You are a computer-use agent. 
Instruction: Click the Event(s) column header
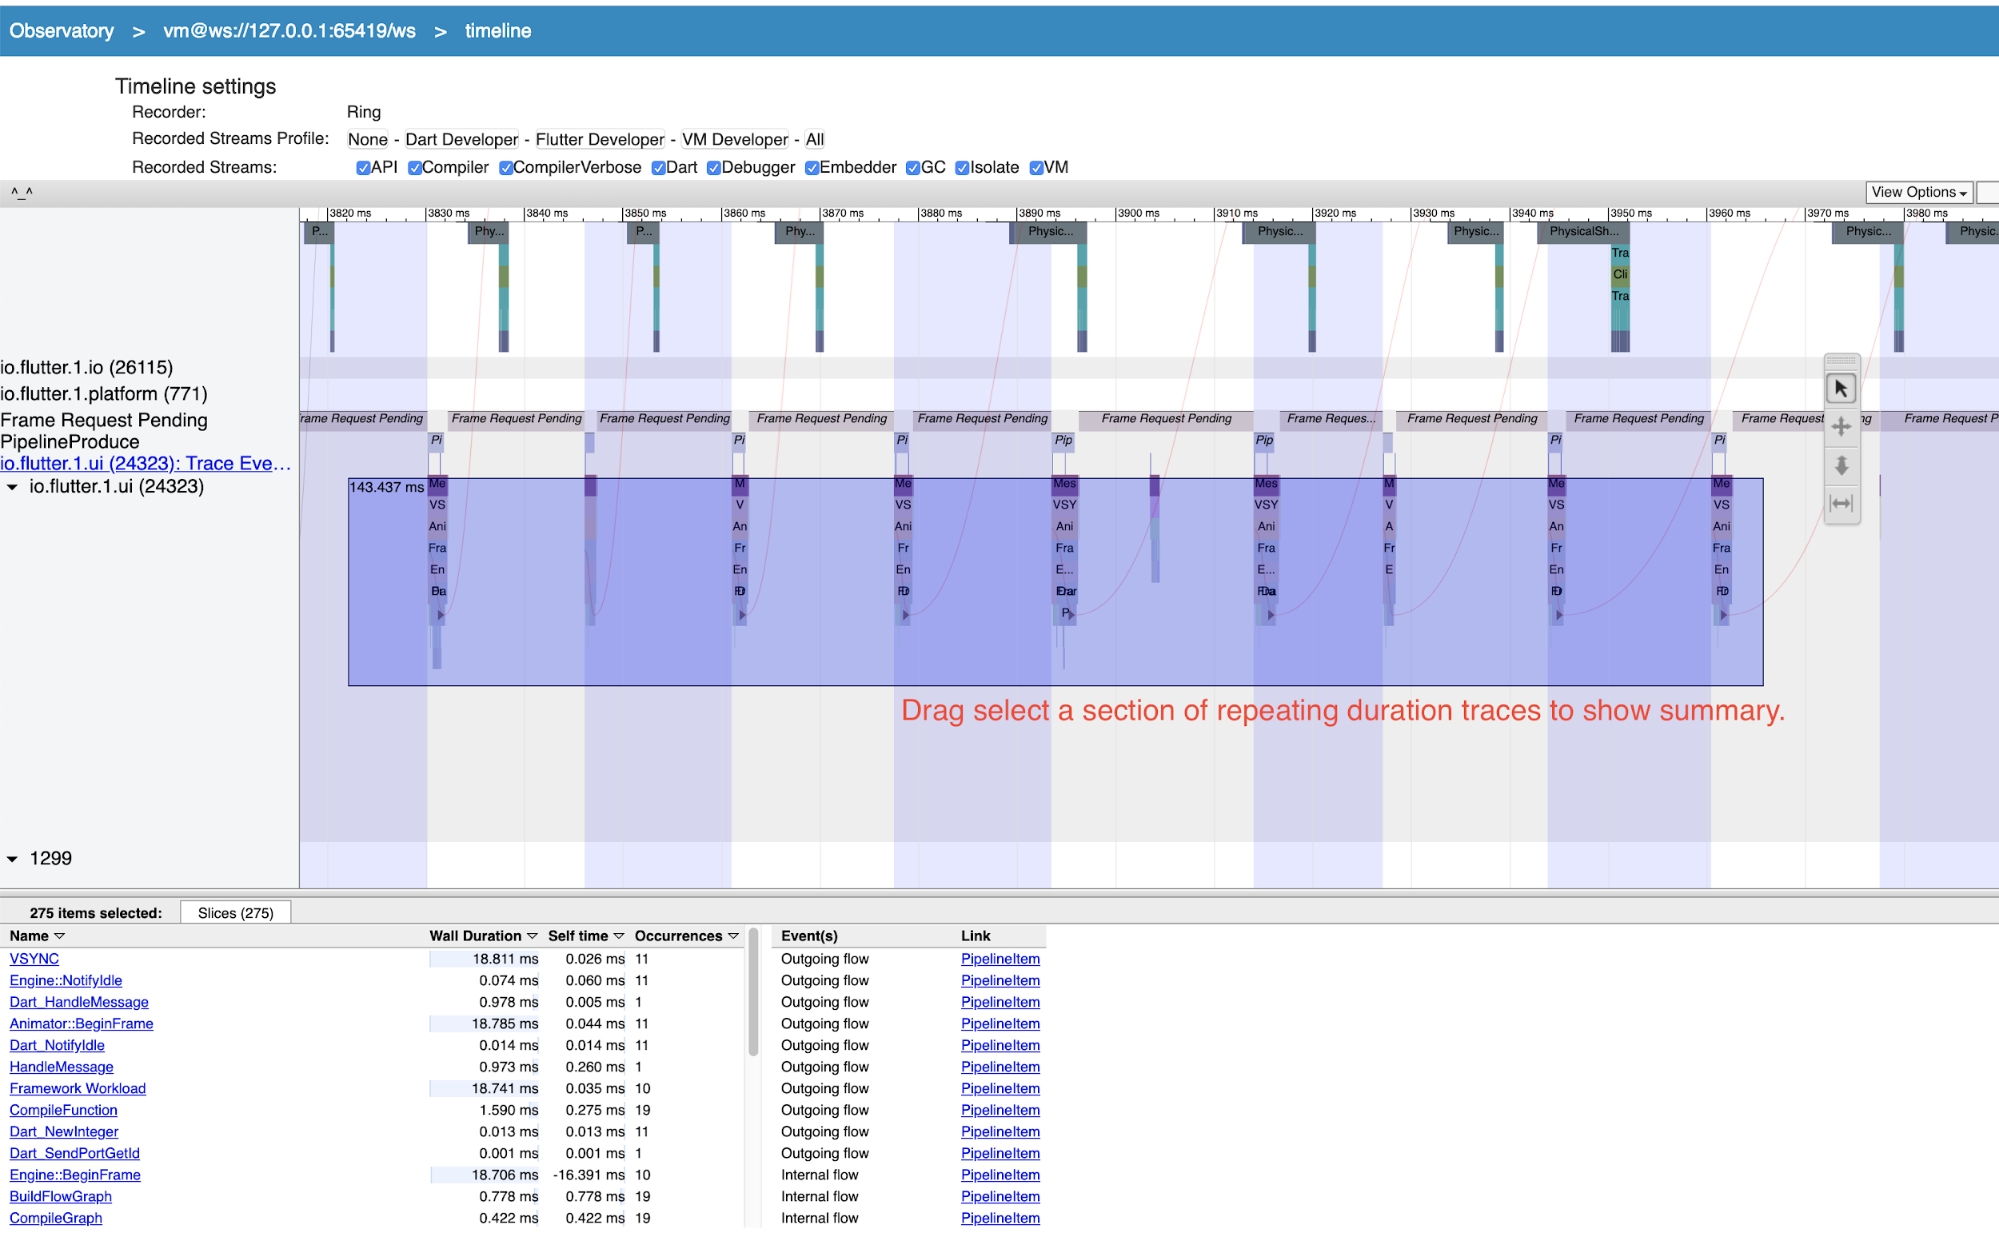point(809,936)
